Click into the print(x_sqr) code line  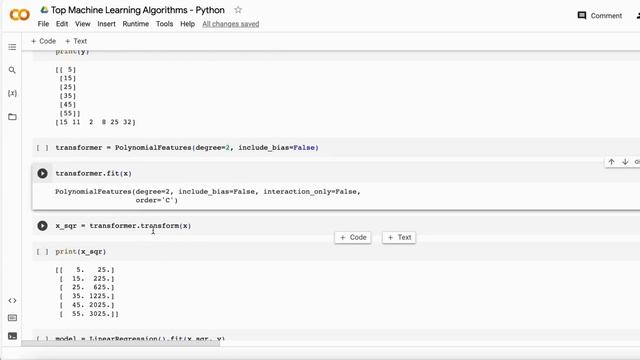(81, 252)
